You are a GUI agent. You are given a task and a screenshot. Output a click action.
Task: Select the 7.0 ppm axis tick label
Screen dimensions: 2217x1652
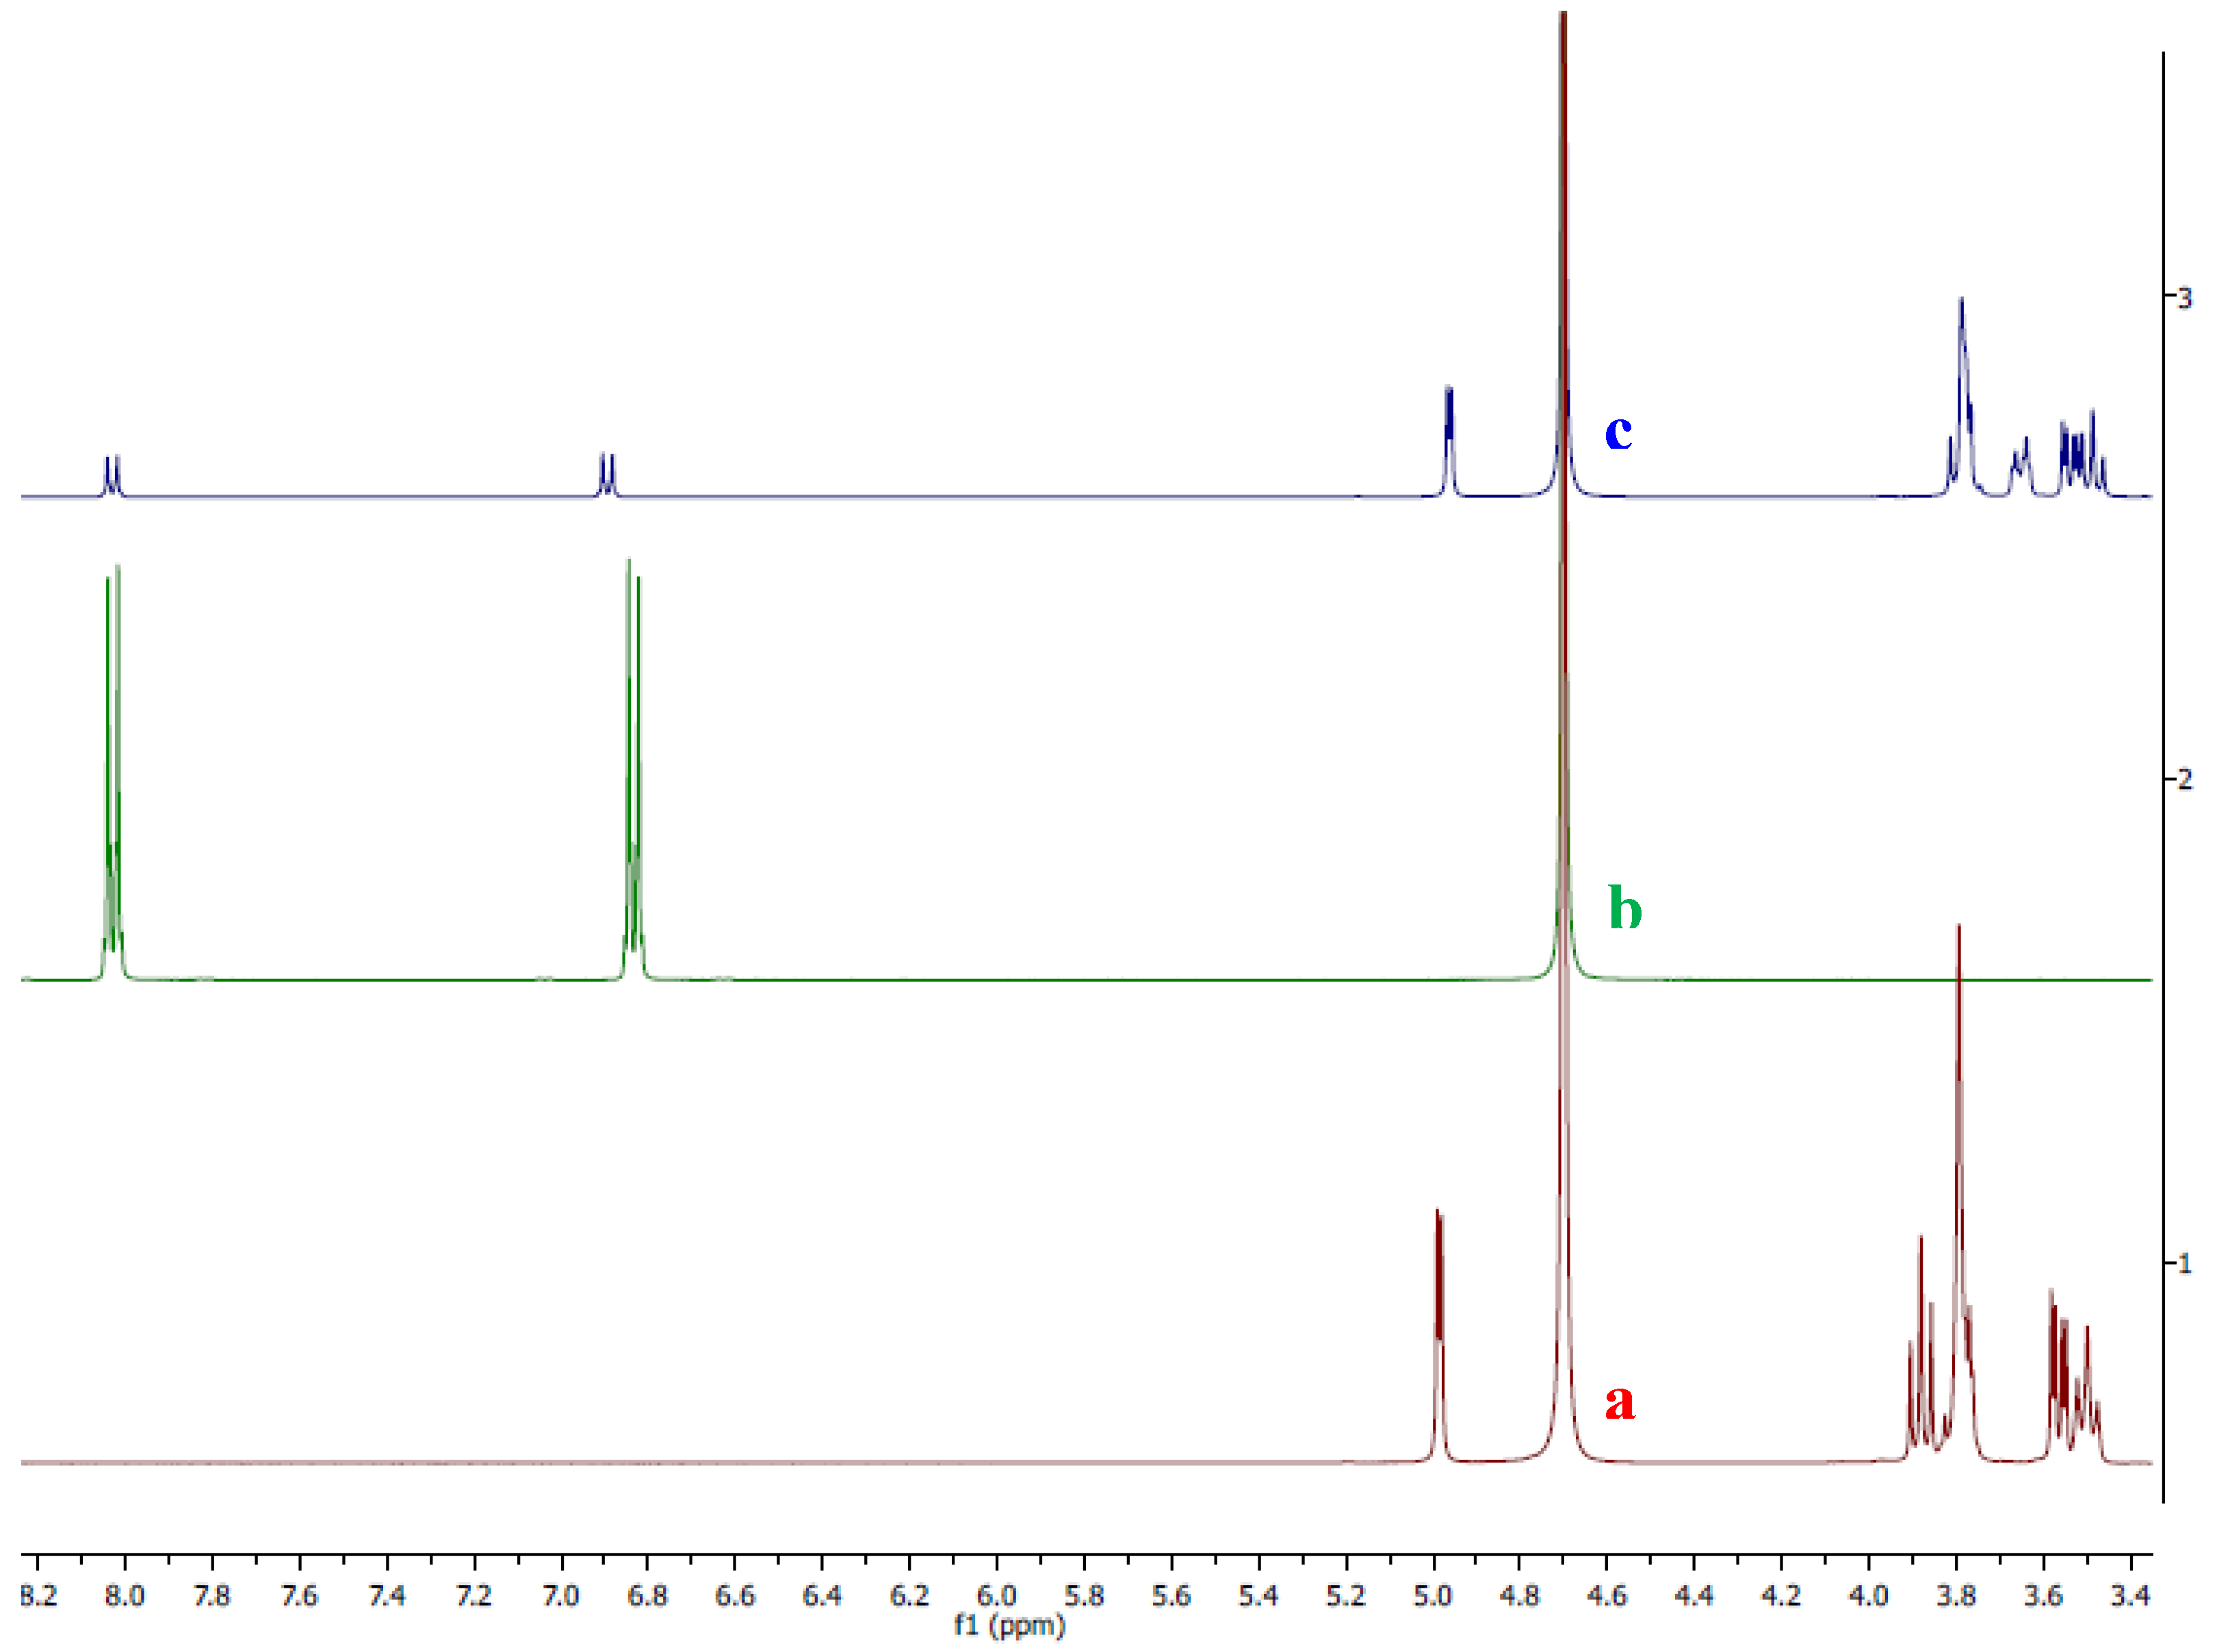tap(561, 1595)
